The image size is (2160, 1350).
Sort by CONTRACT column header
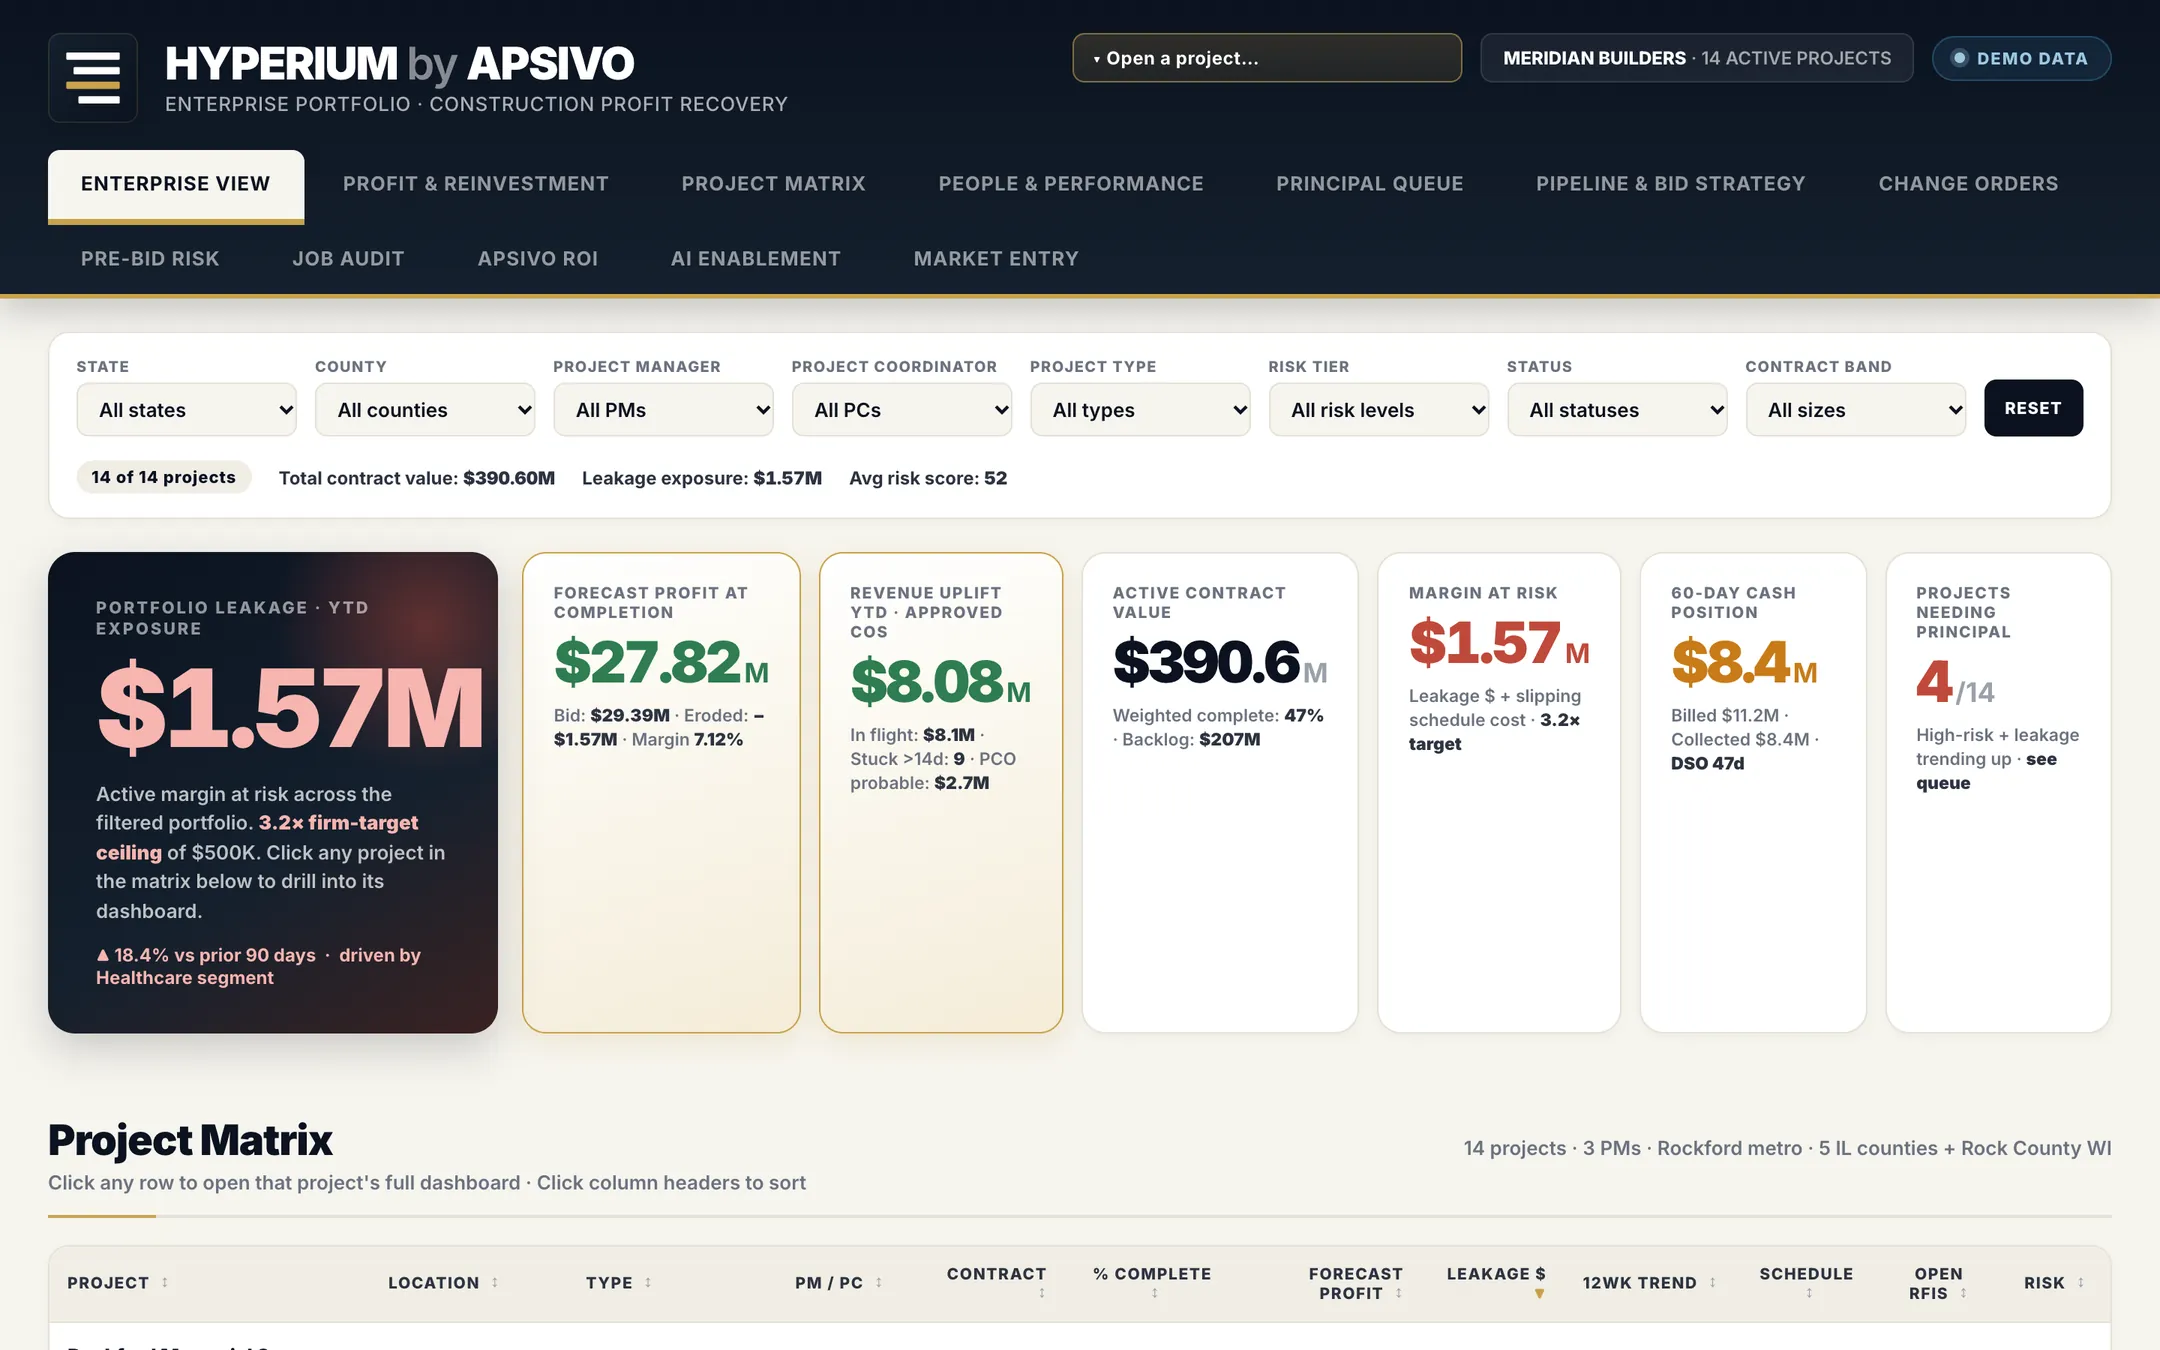coord(996,1283)
